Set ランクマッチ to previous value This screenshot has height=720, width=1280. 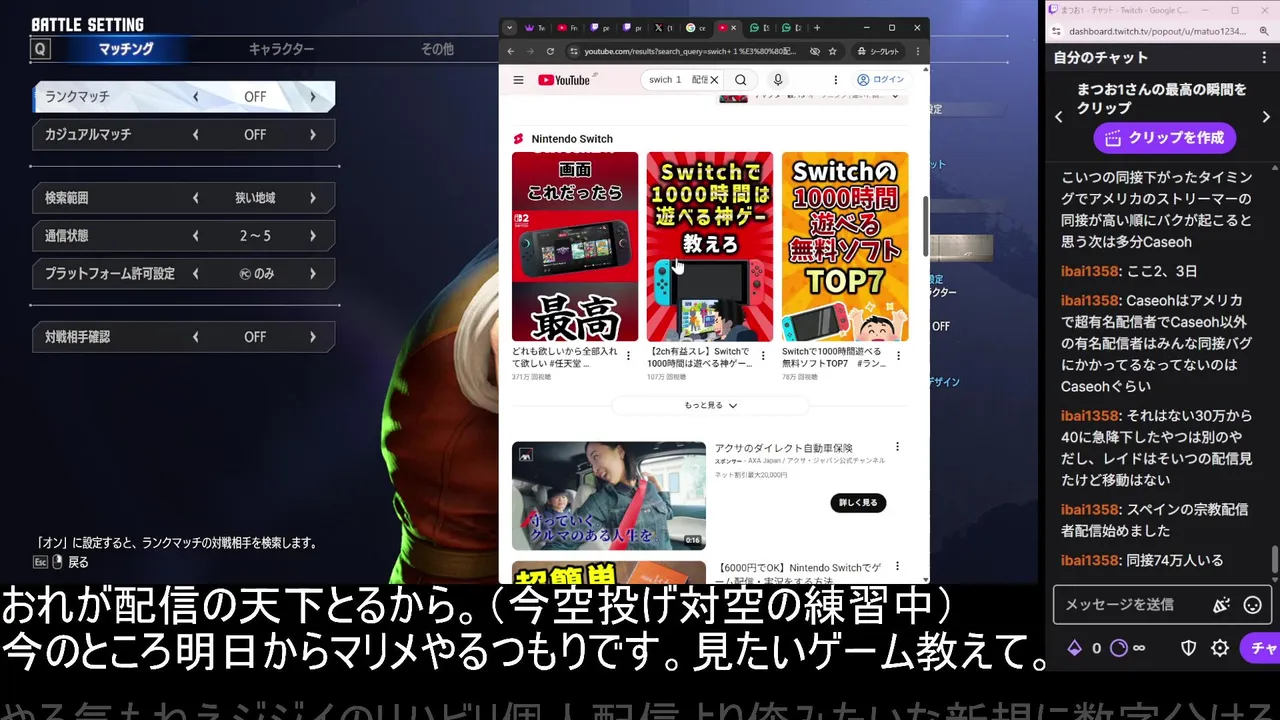point(196,97)
